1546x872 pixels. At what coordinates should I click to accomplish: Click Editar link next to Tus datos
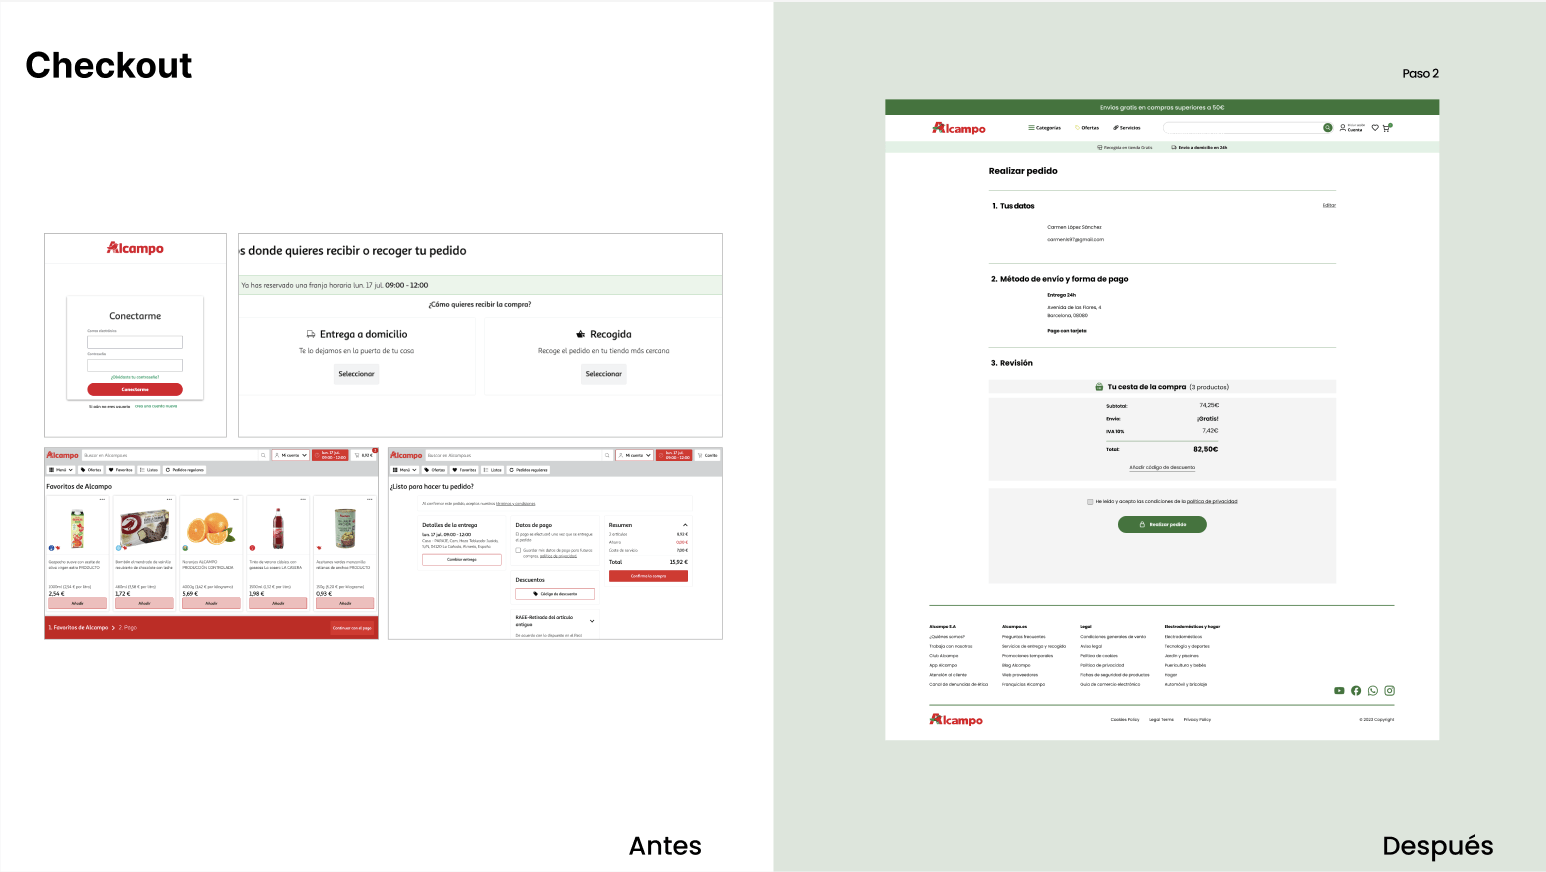[1329, 206]
